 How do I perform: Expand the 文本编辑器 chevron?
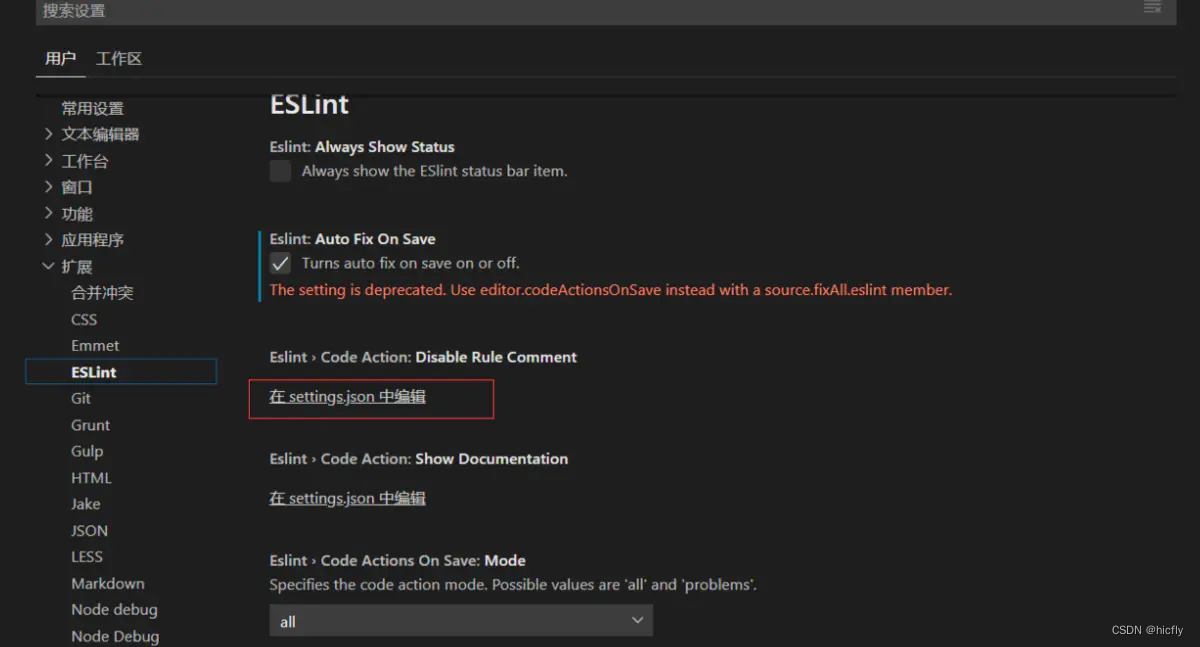pos(49,133)
